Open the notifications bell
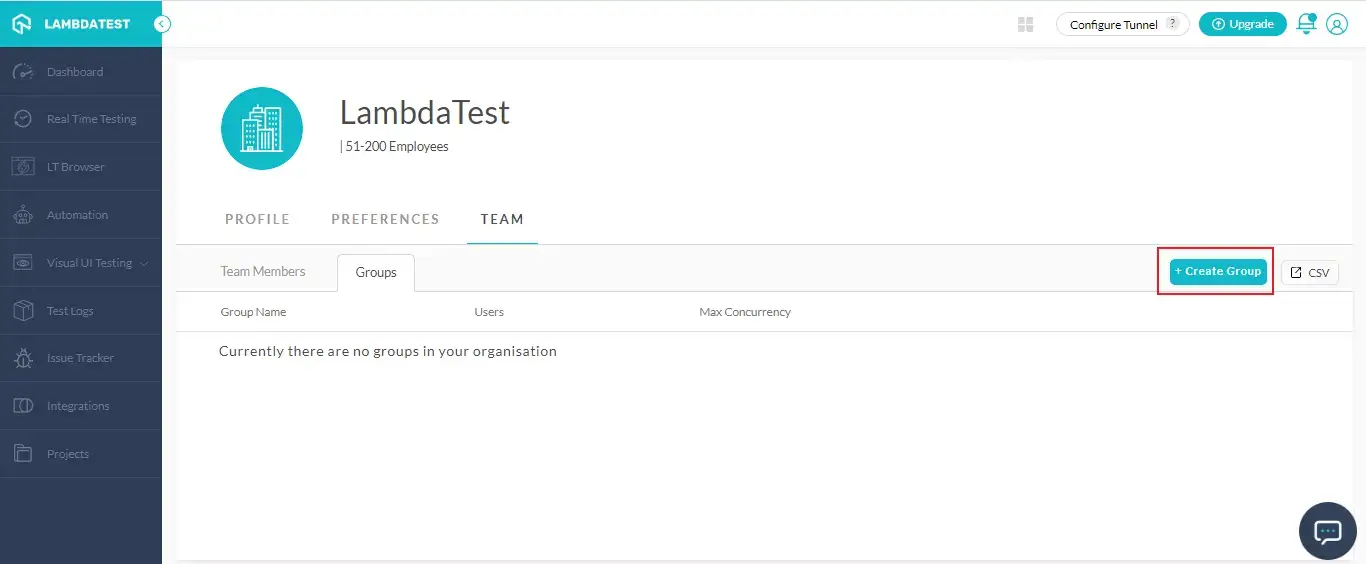Viewport: 1366px width, 564px height. click(x=1305, y=25)
